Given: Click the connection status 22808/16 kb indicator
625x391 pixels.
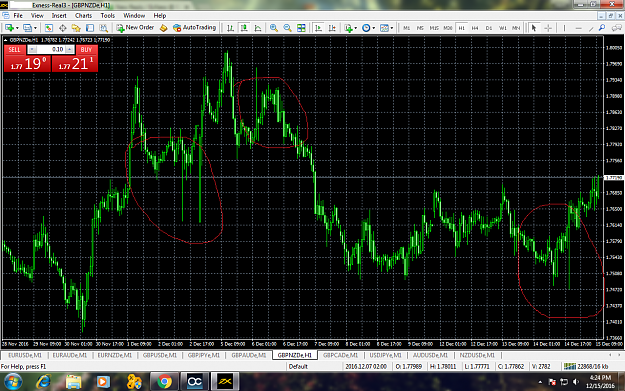Looking at the screenshot, I should 586,366.
